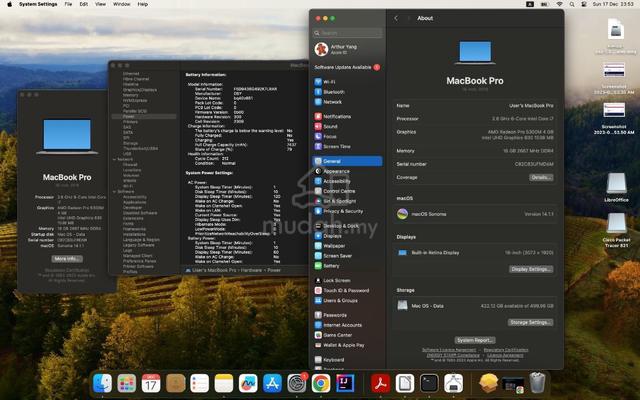Open Cisco Packet Tracer desktop icon
Screen dimensions: 640x400
tap(616, 230)
